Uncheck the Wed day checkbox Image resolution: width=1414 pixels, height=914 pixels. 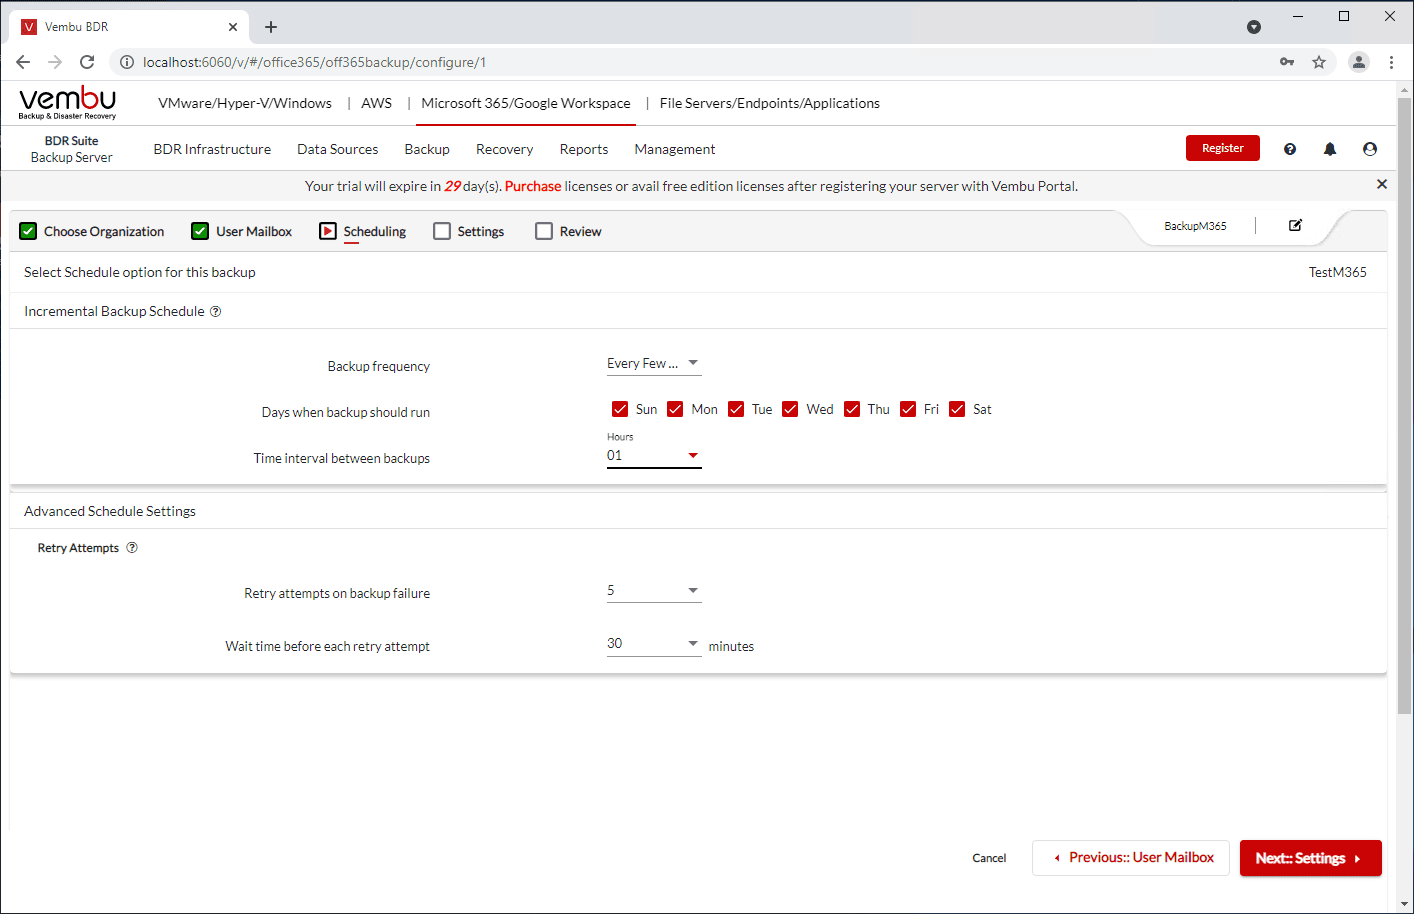click(790, 409)
